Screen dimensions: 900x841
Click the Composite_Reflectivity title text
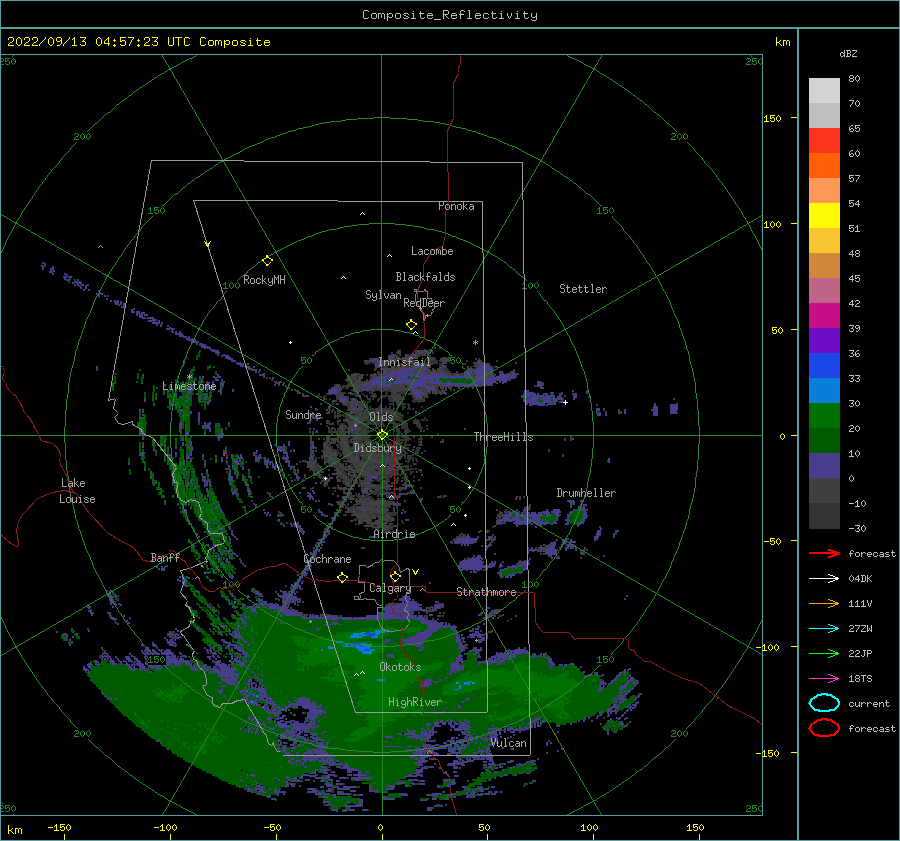449,15
